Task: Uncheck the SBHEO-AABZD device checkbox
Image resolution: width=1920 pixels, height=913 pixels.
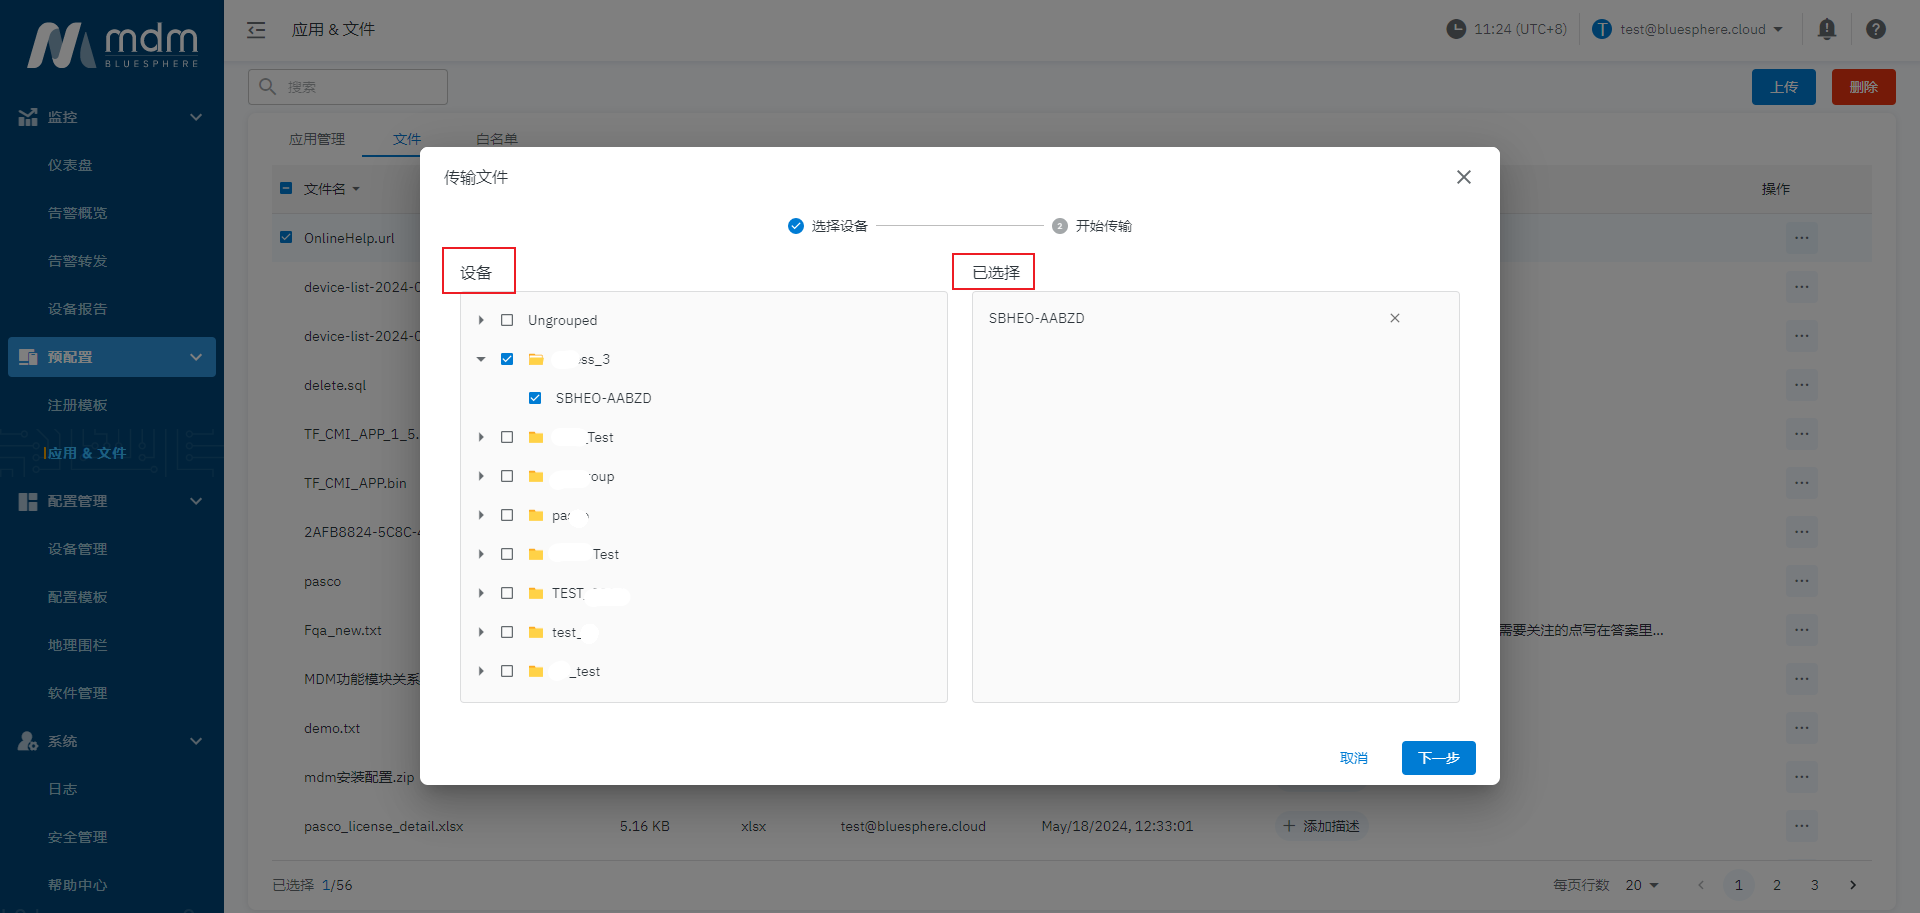Action: click(x=535, y=398)
